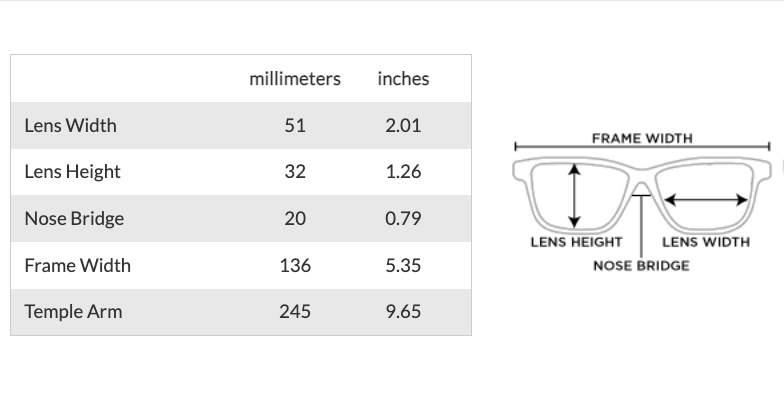
Task: Select the Frame Width row label in table
Action: tap(77, 265)
